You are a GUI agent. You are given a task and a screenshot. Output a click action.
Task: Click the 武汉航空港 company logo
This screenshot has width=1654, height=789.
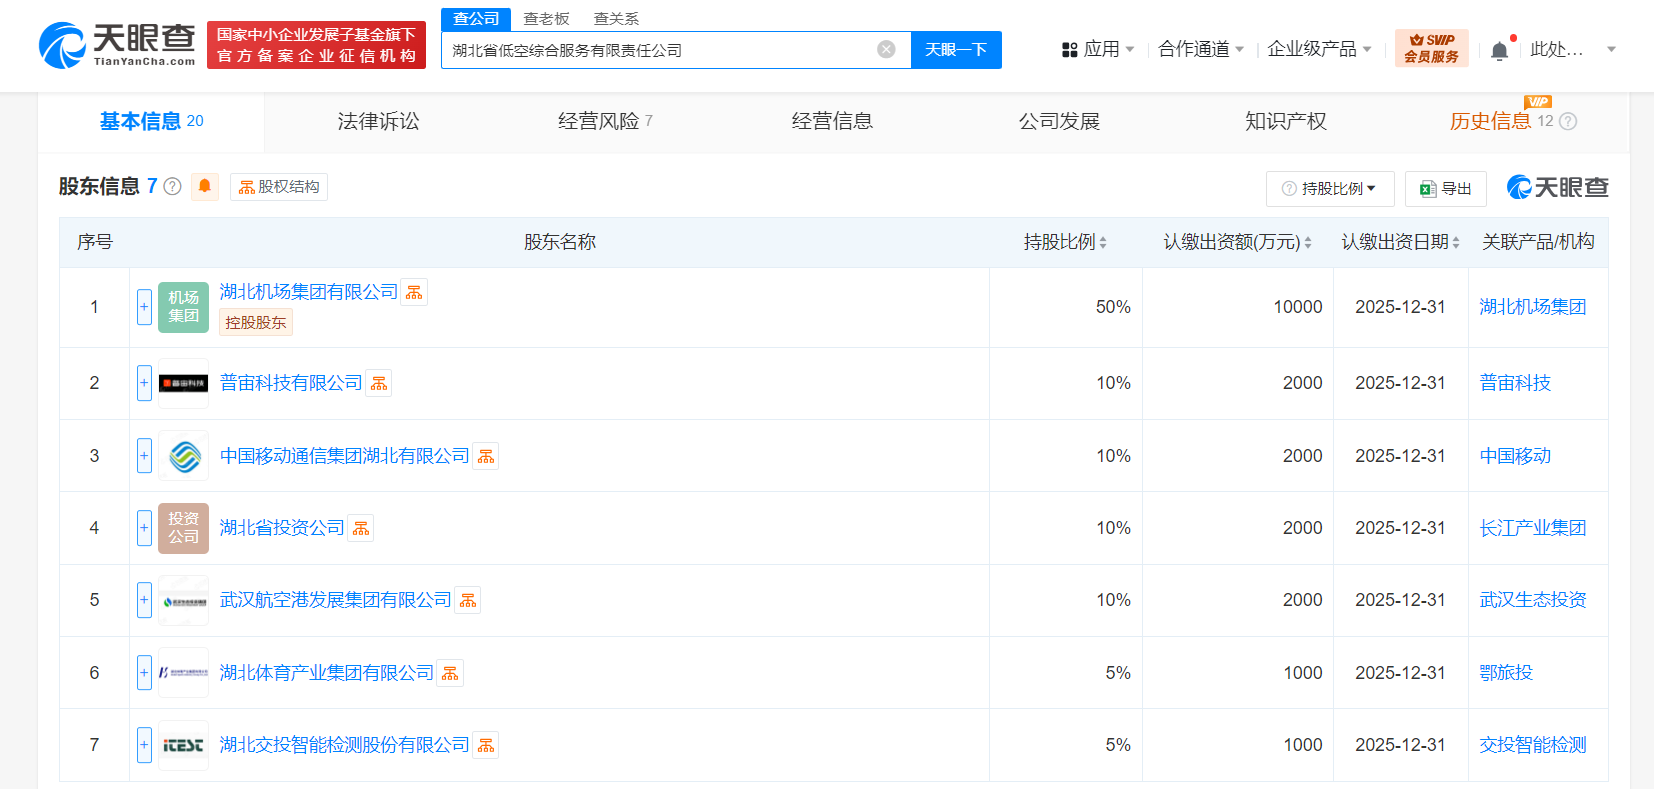[183, 600]
